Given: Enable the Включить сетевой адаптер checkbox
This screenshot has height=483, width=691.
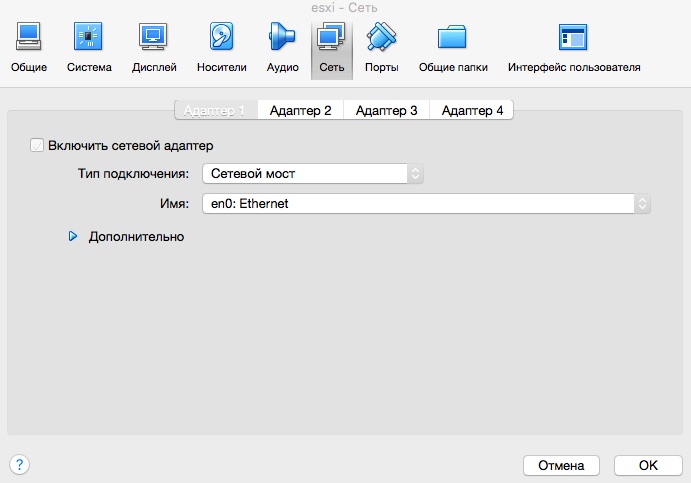Looking at the screenshot, I should [38, 146].
